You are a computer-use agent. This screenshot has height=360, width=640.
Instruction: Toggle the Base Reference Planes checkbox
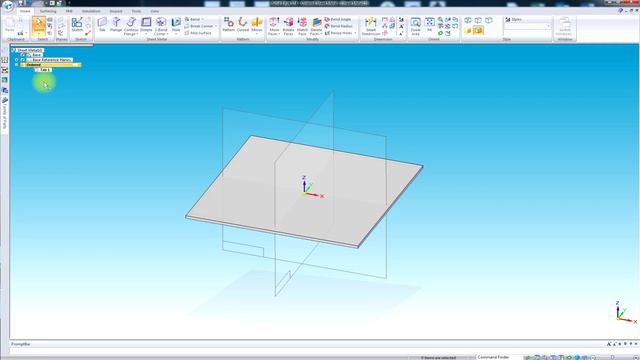click(23, 60)
